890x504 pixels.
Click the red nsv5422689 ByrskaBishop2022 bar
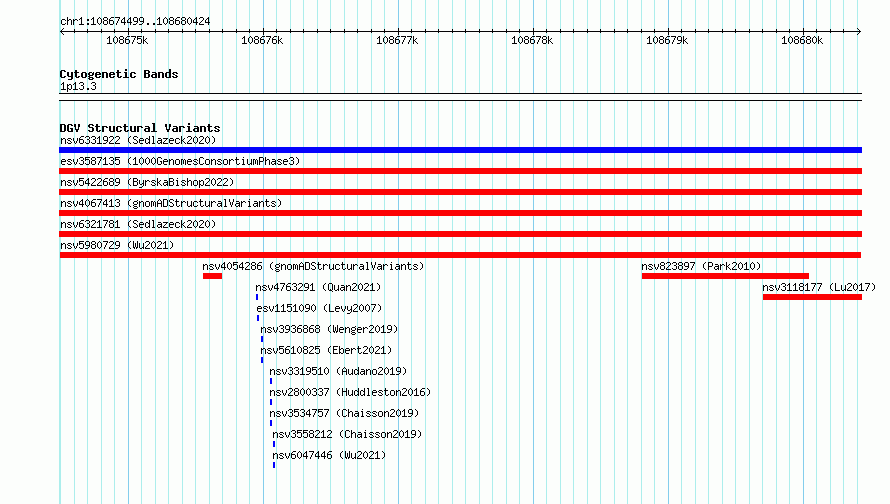pyautogui.click(x=460, y=192)
